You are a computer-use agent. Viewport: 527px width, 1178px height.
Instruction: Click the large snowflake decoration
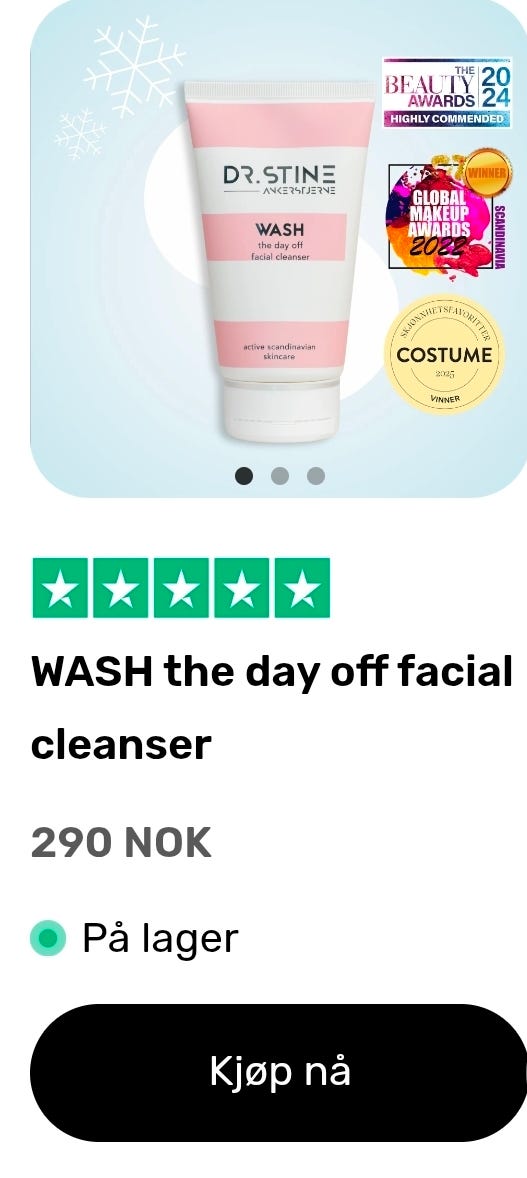pyautogui.click(x=135, y=68)
